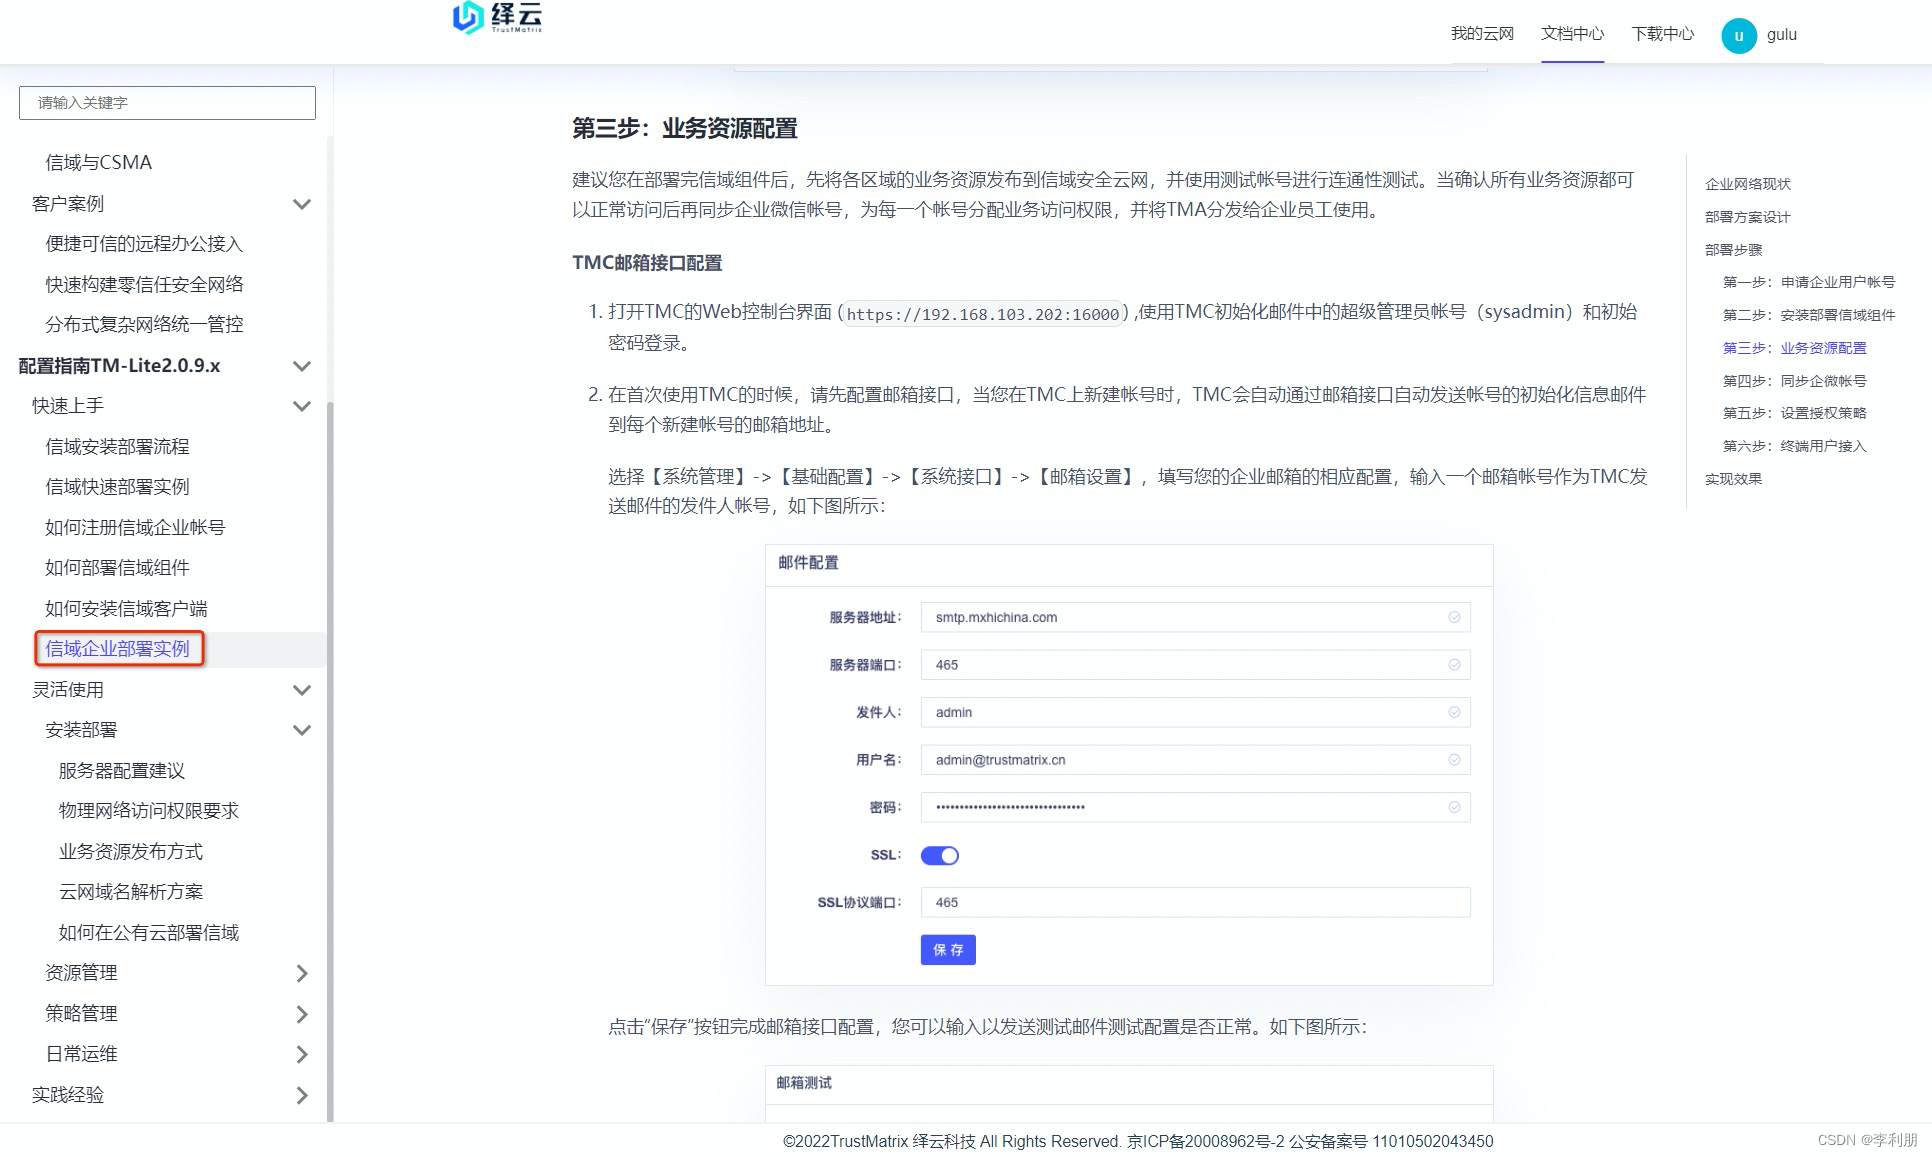Collapse the 灵活使用 section

[x=301, y=690]
